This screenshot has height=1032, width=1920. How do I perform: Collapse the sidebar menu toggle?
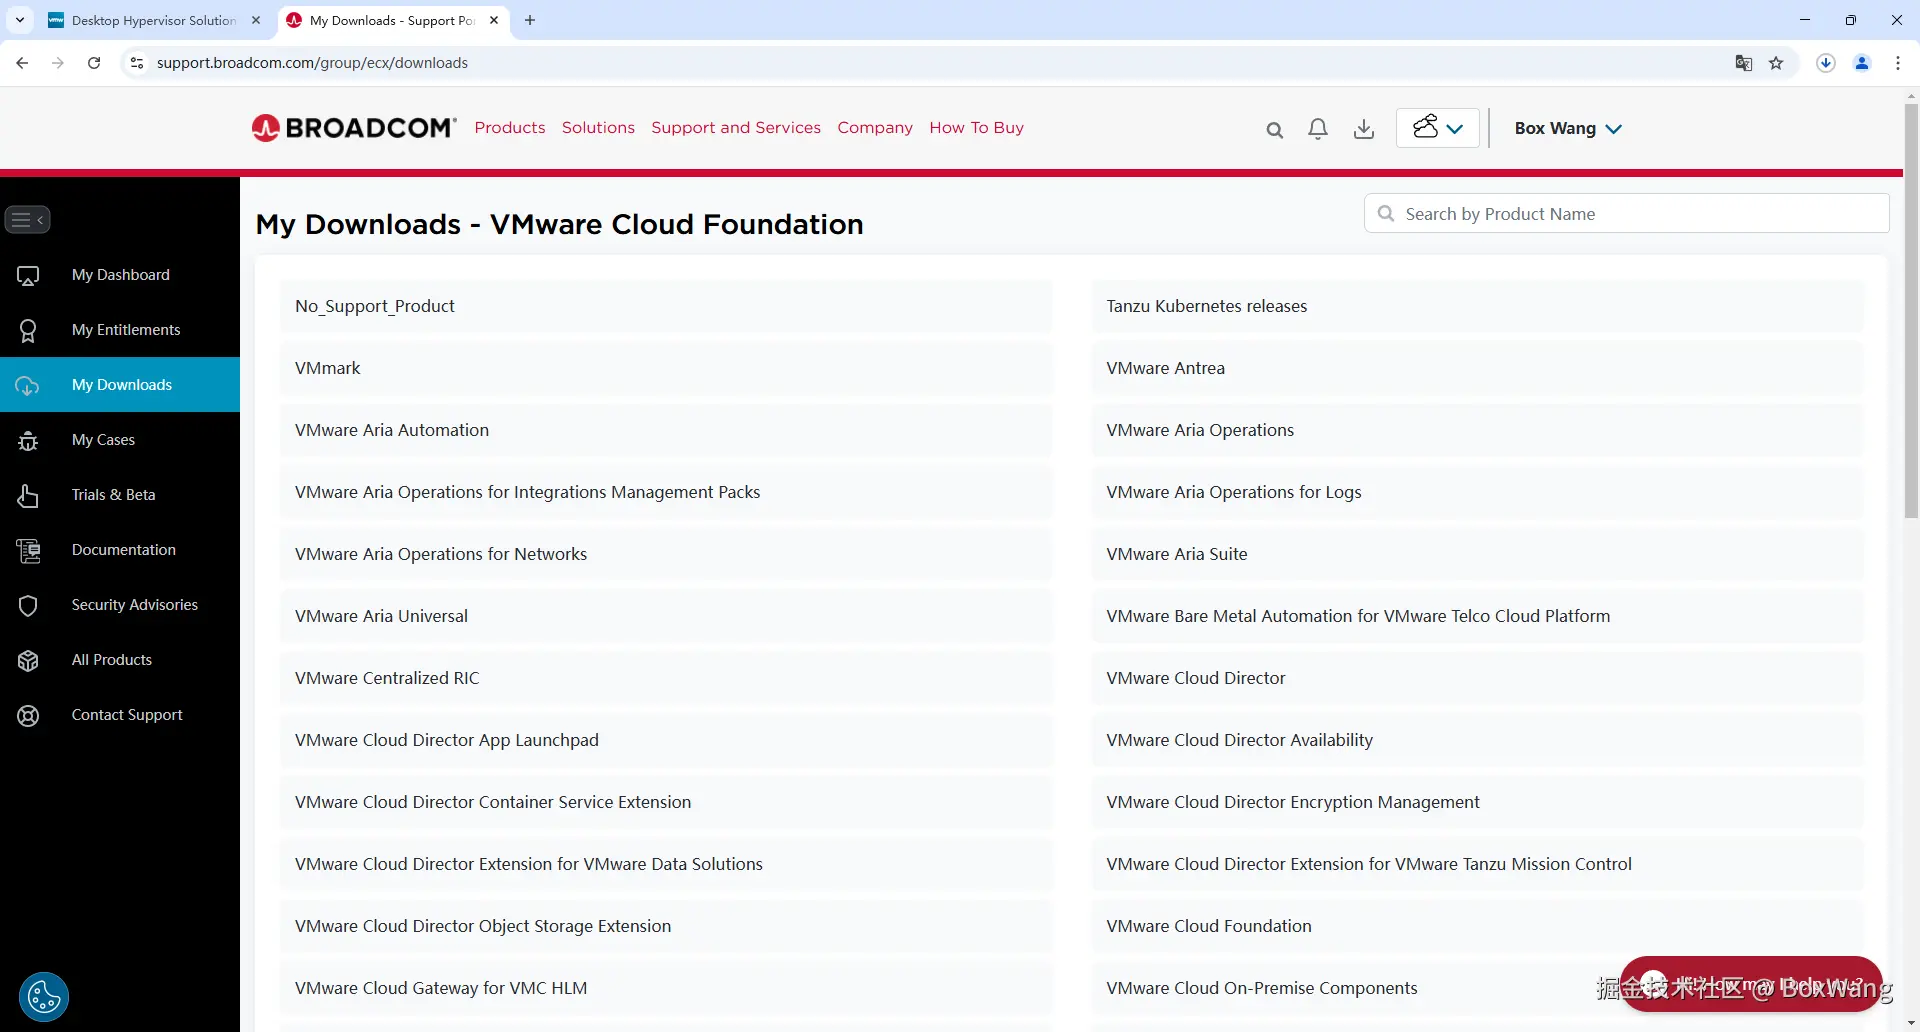click(x=27, y=219)
